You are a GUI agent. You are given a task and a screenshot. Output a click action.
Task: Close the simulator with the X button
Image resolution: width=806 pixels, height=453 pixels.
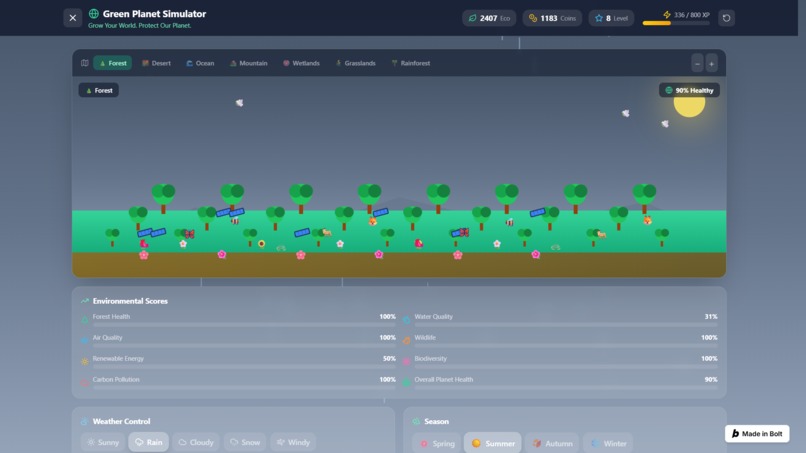[72, 18]
